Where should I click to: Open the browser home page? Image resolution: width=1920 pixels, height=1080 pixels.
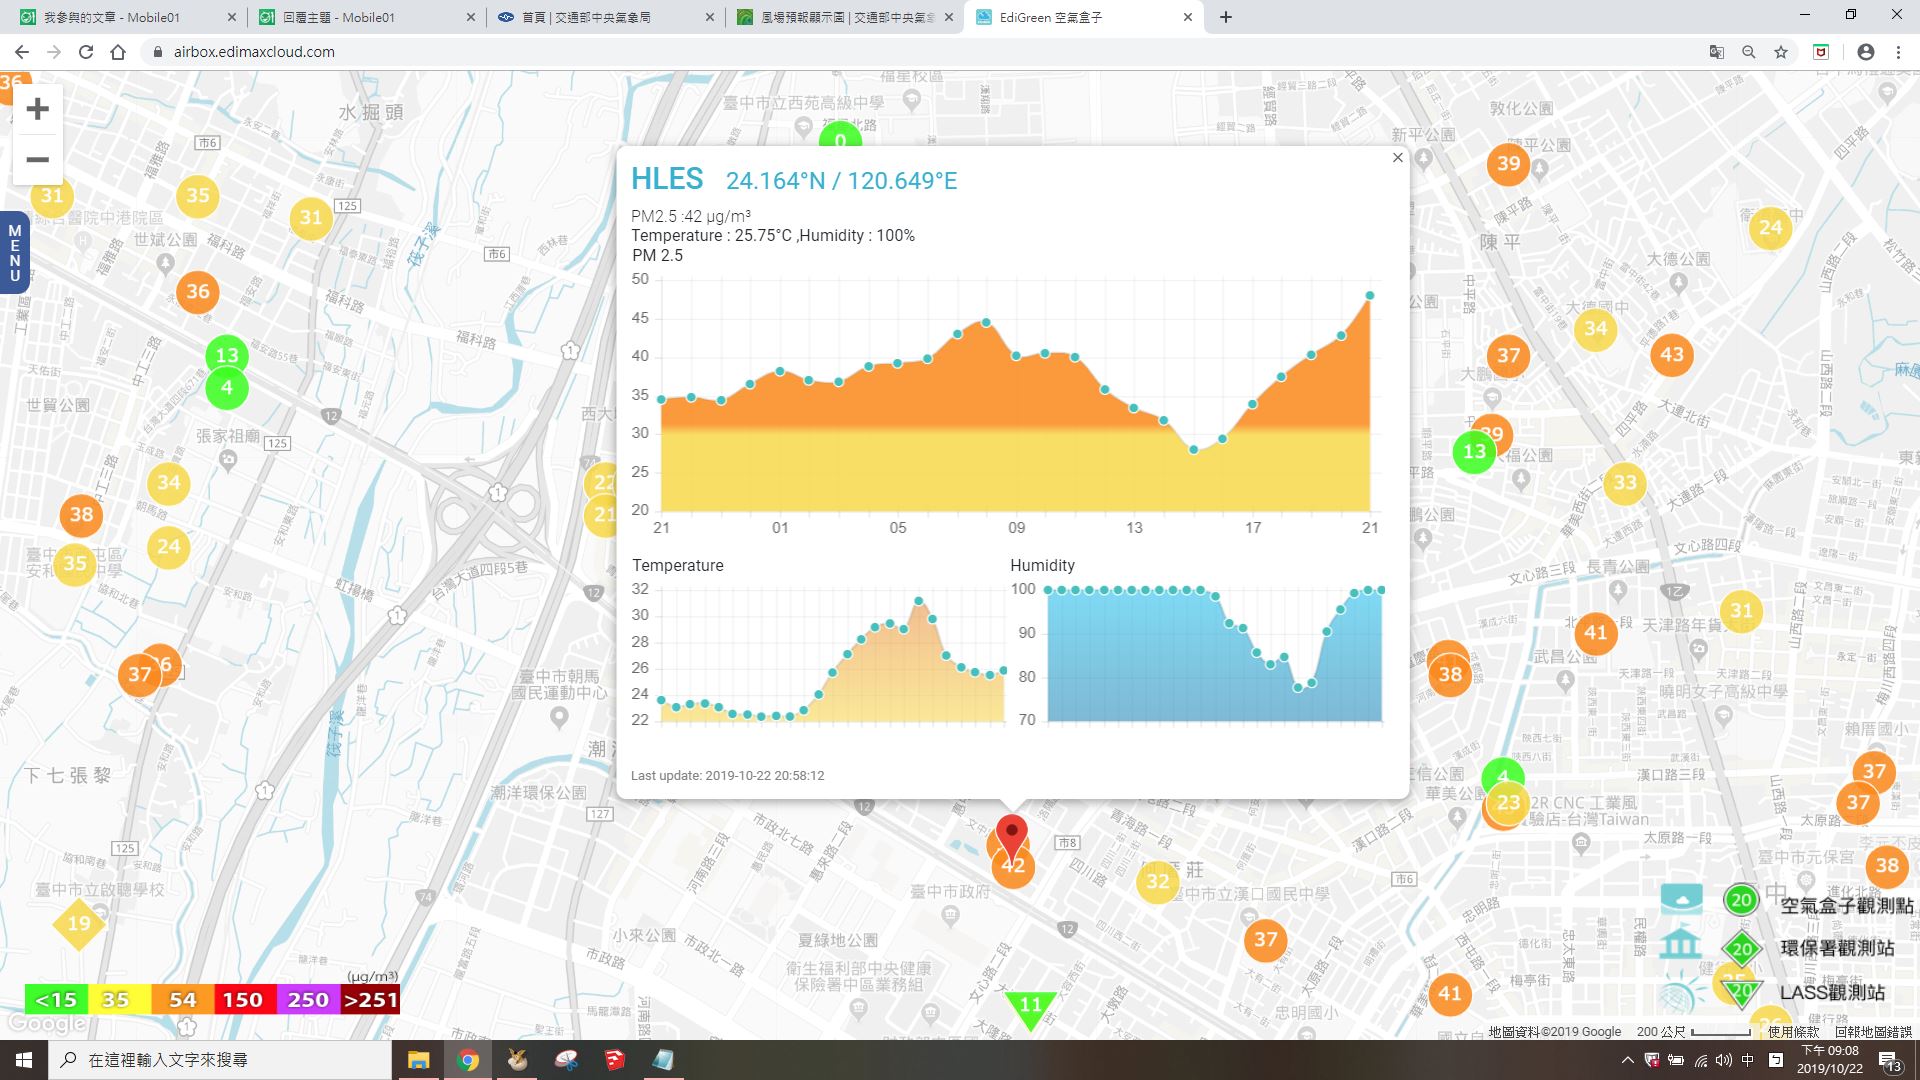pyautogui.click(x=118, y=52)
